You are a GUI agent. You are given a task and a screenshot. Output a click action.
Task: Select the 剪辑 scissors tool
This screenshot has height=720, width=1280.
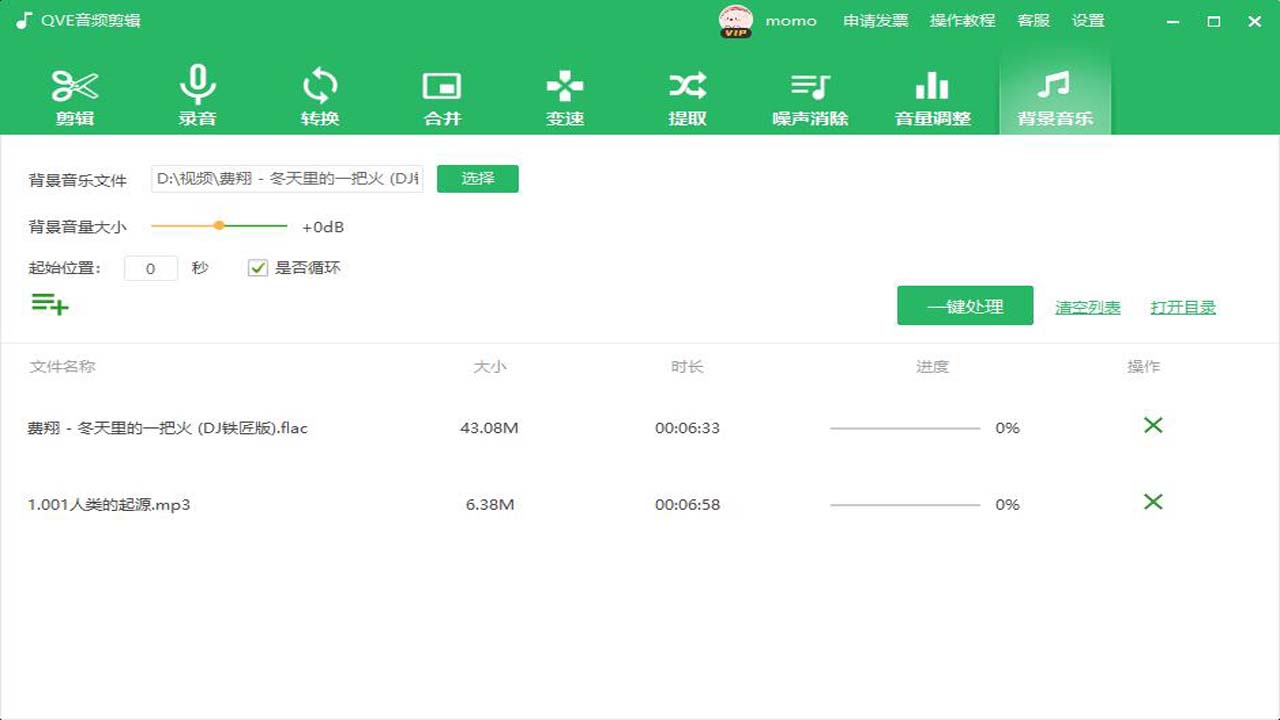tap(75, 92)
